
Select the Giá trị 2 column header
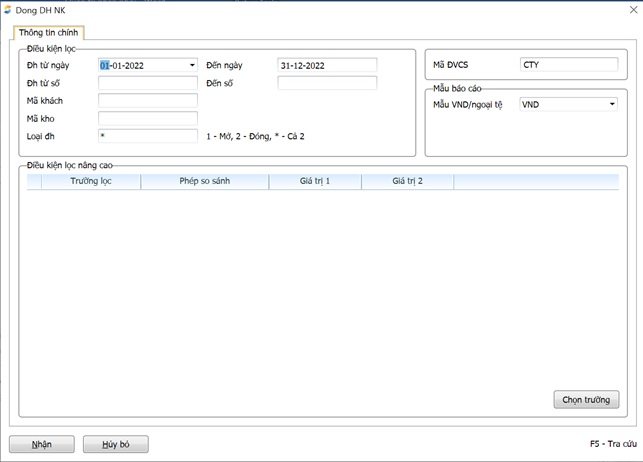tap(407, 182)
